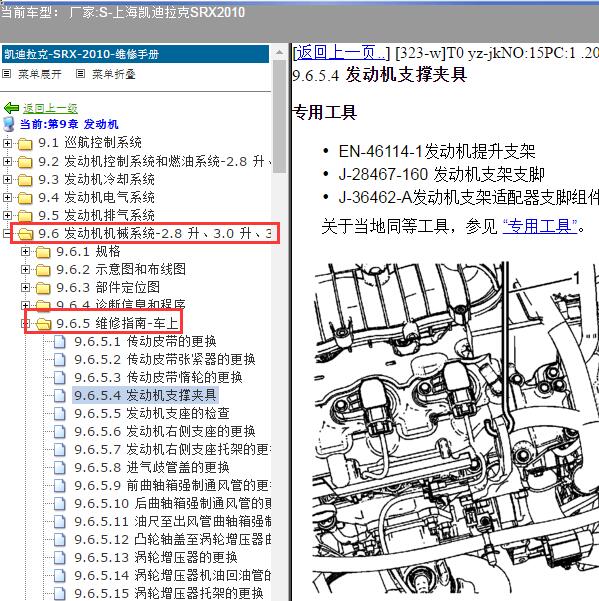
Task: Expand the 9.6.1 规格 node
Action: (25, 251)
